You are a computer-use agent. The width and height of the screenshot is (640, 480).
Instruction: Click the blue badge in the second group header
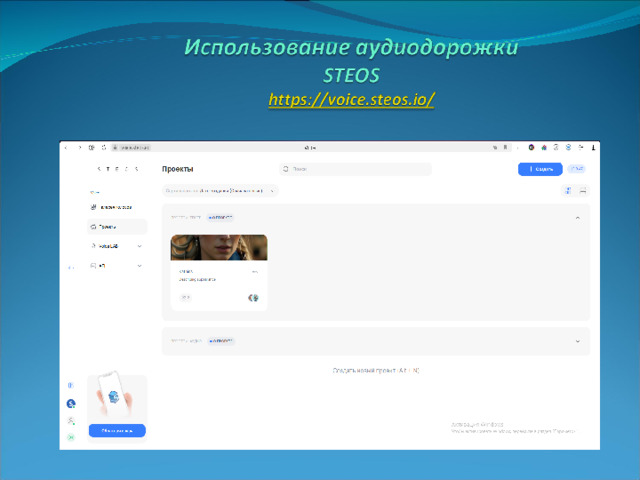click(221, 341)
